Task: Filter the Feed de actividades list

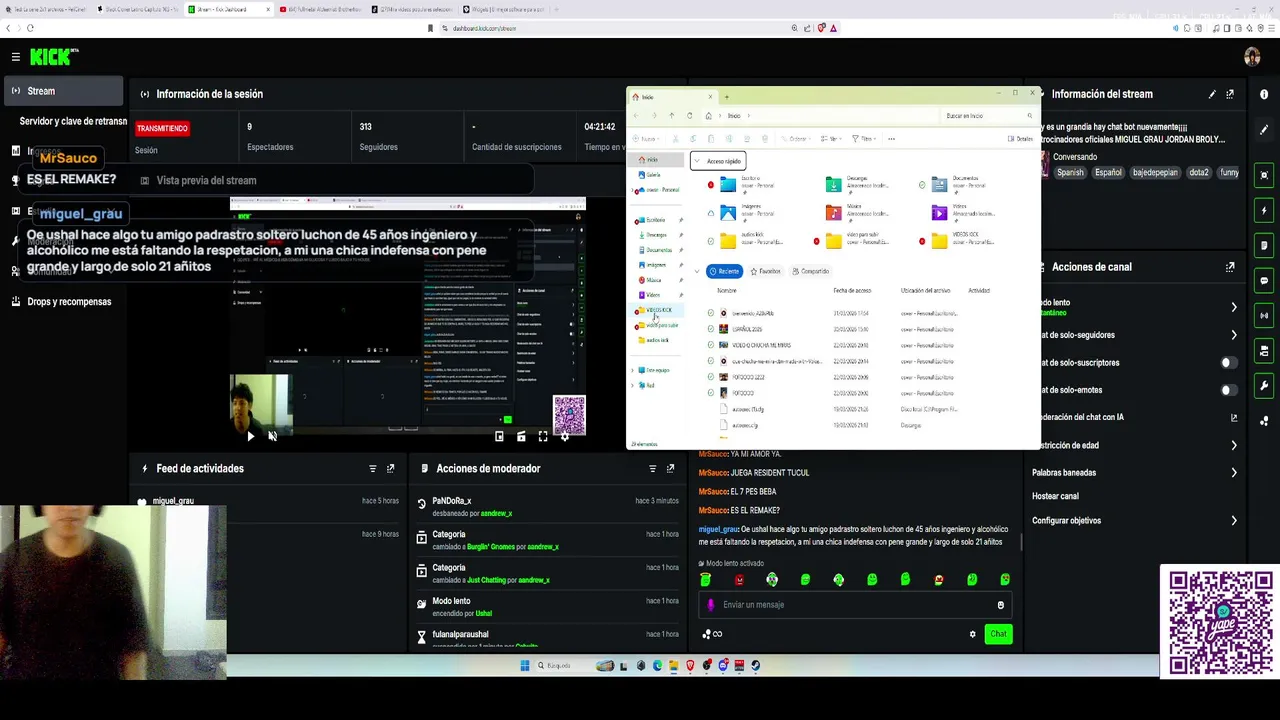Action: 373,468
